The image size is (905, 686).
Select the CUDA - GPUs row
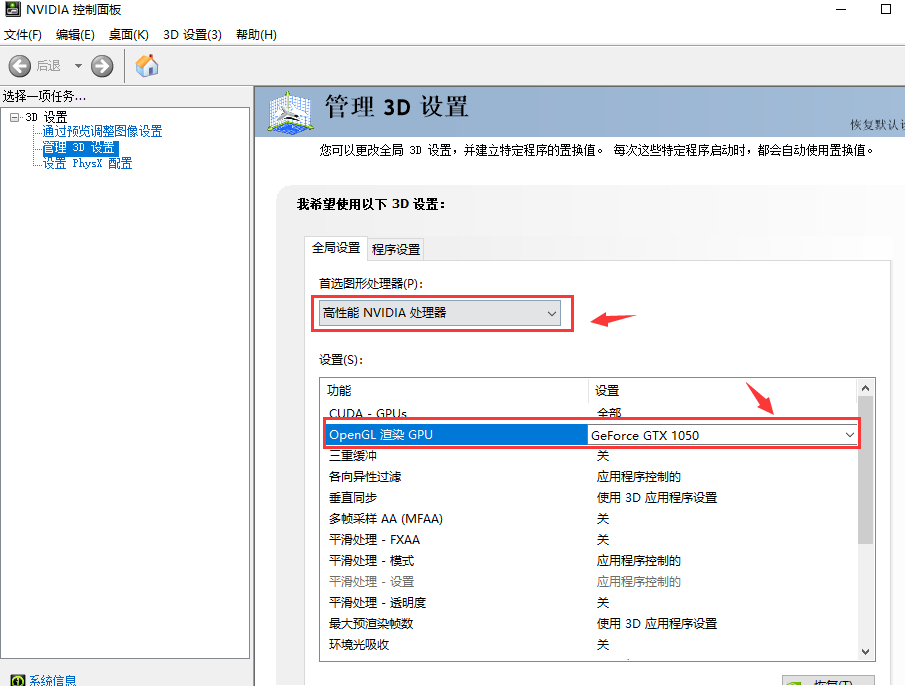coord(589,413)
